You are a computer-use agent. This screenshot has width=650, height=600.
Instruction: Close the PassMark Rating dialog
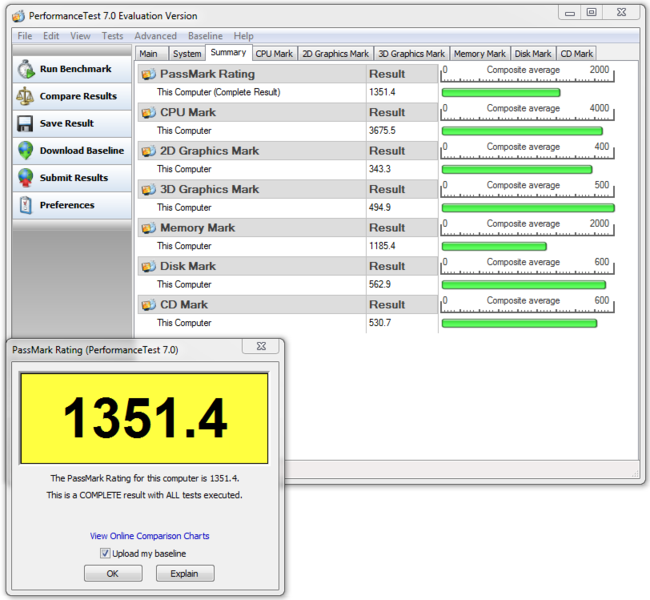tap(261, 346)
